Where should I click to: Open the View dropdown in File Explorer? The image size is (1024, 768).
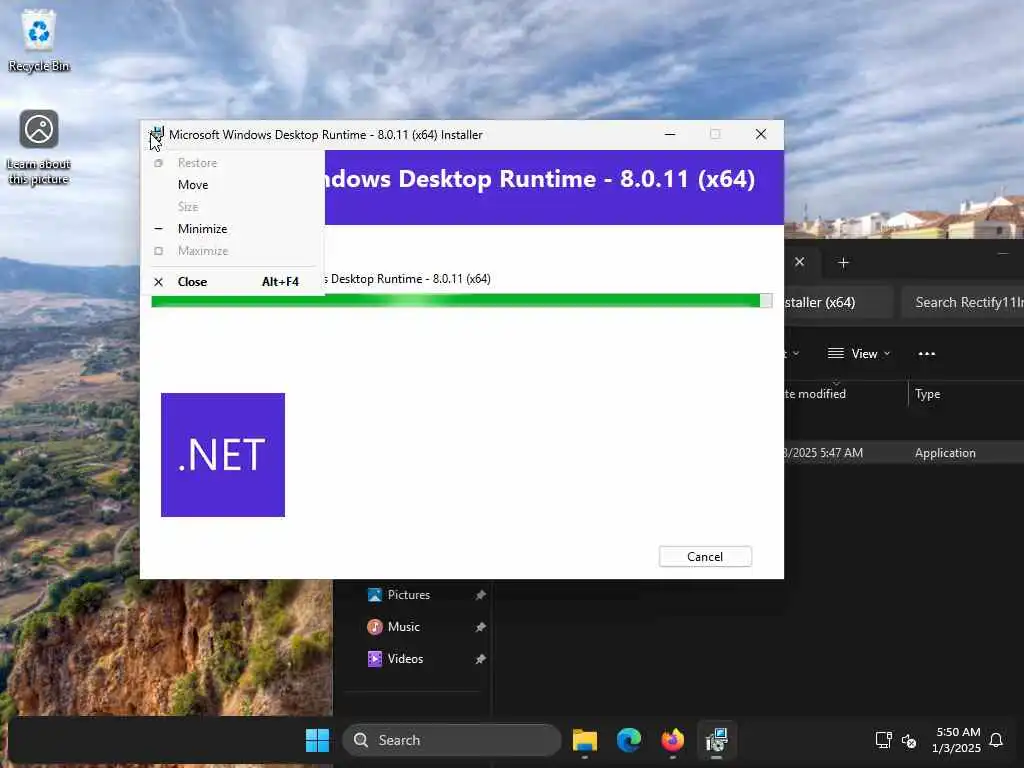tap(858, 353)
